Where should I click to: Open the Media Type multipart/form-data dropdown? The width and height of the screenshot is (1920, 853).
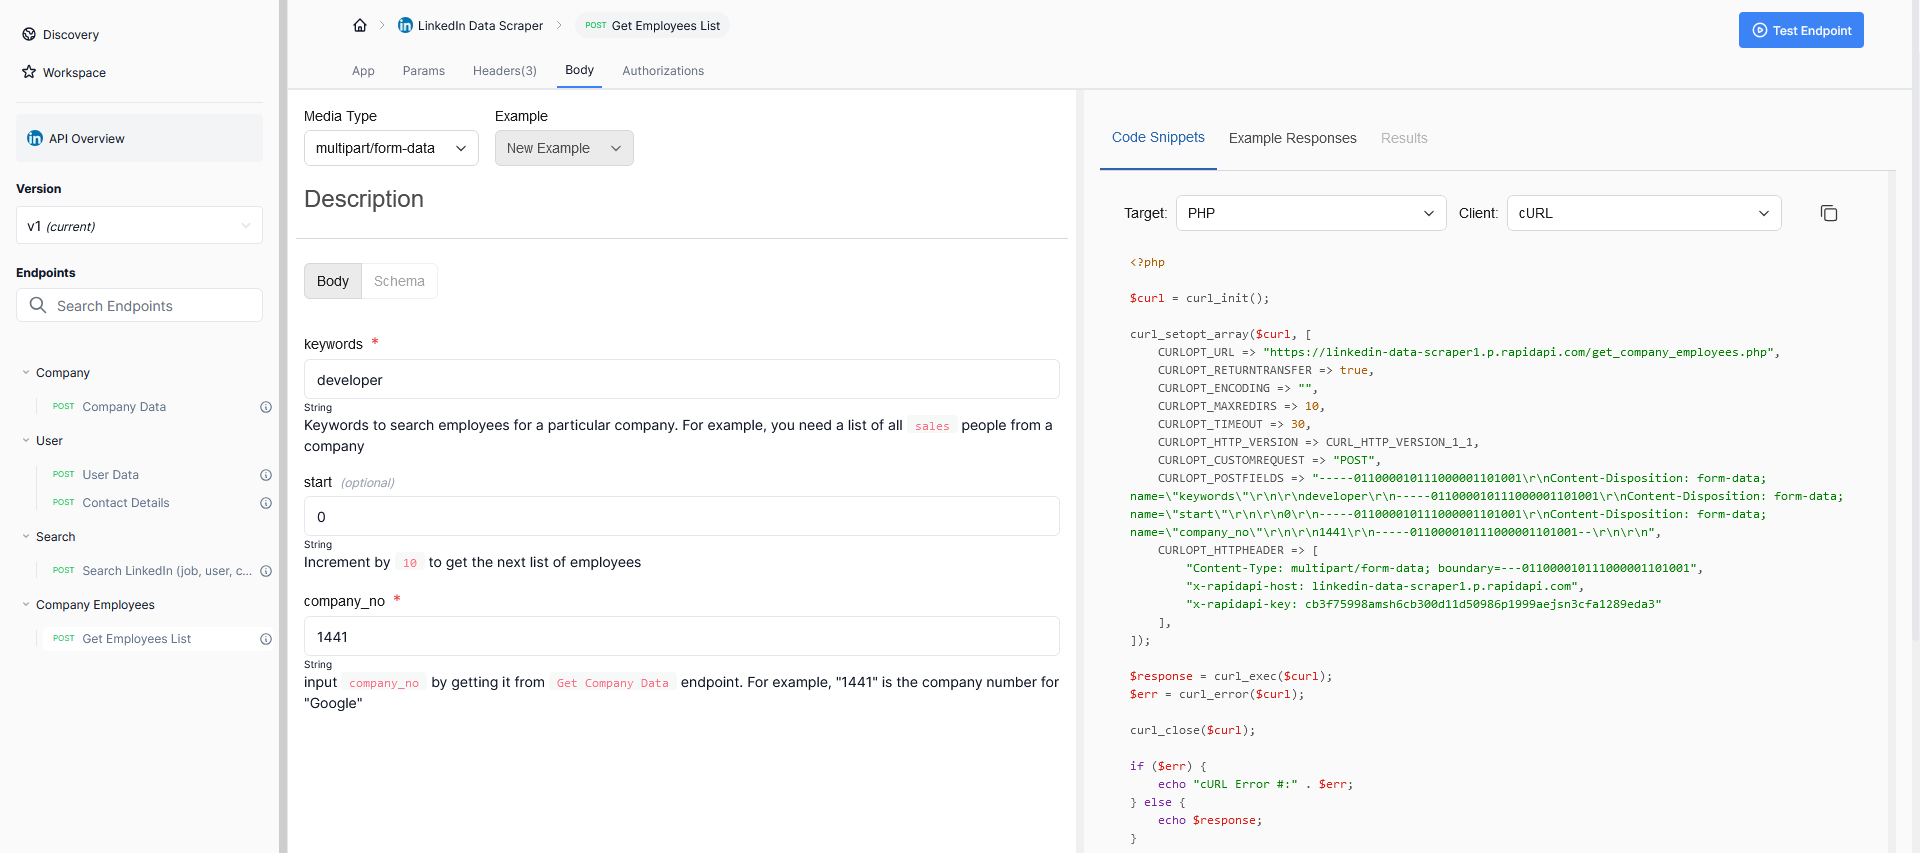(391, 148)
